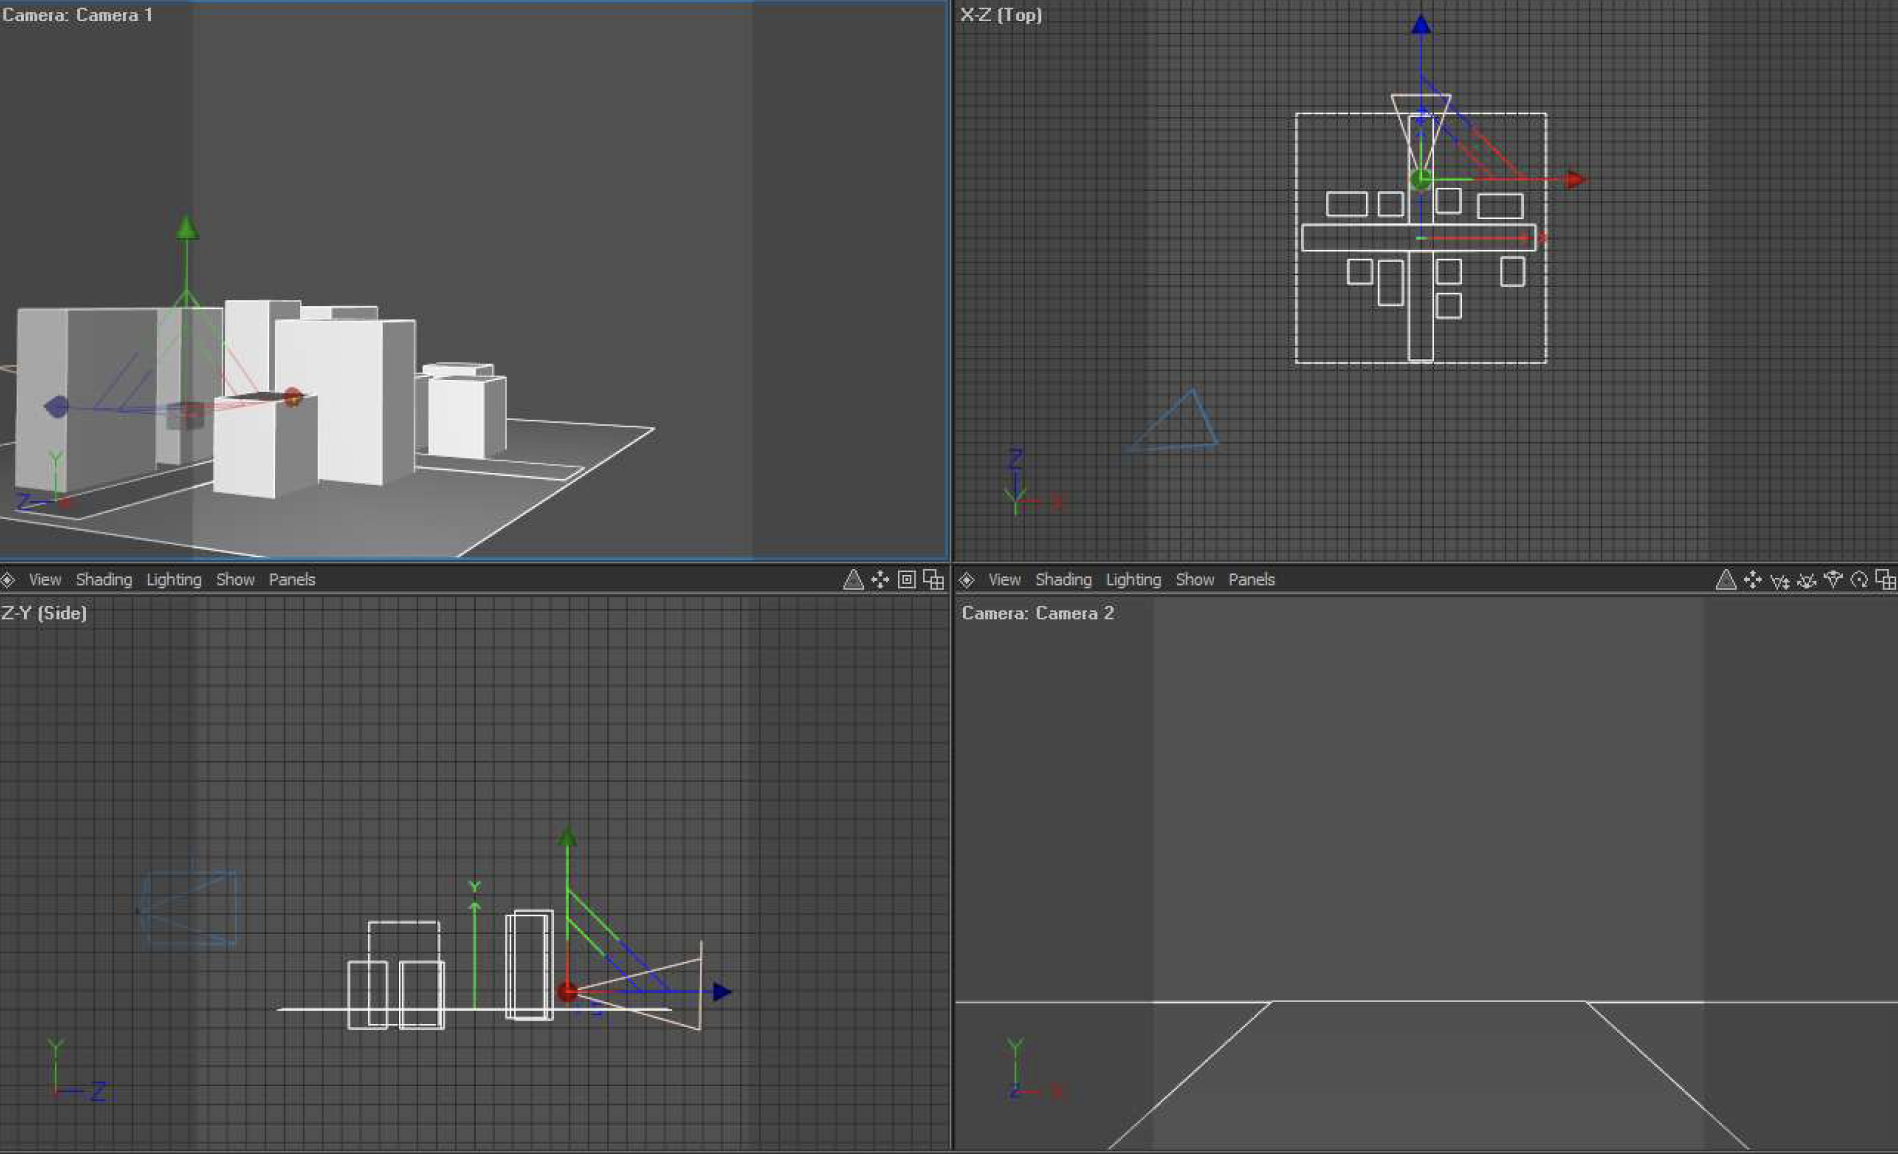Image resolution: width=1898 pixels, height=1154 pixels.
Task: Click the red X-axis arrowhead in Top view
Action: point(1576,180)
